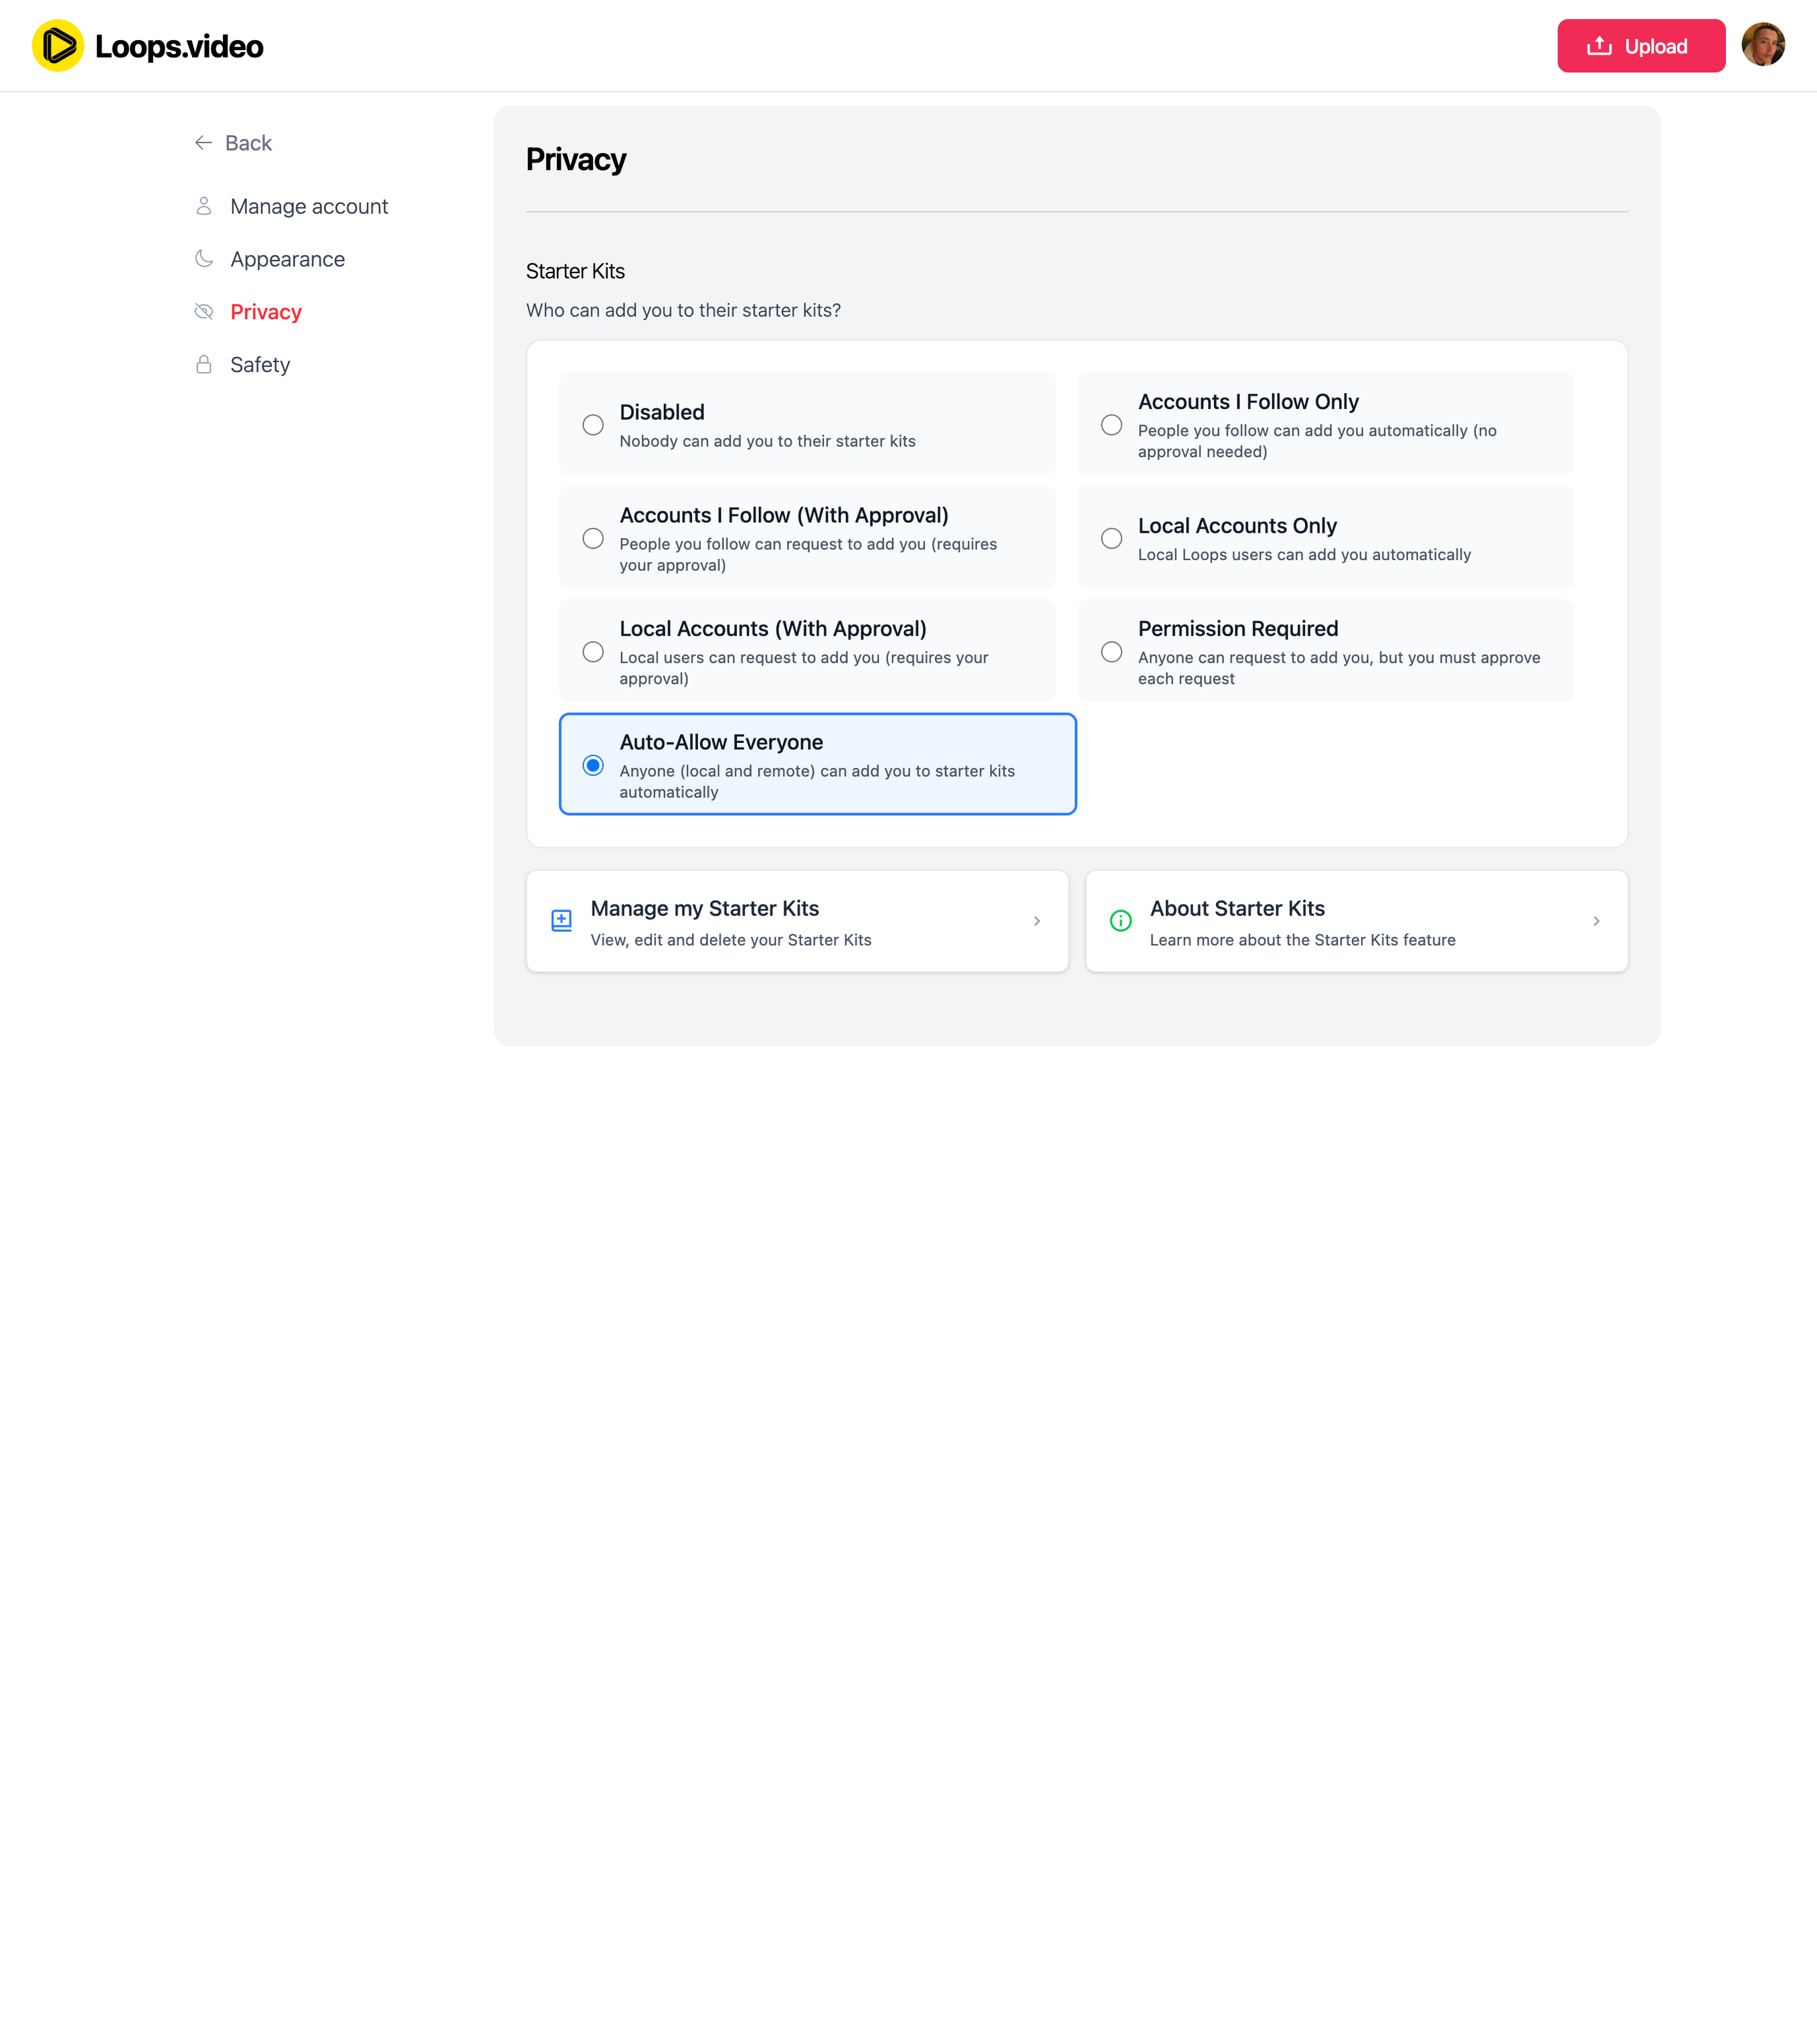
Task: Click "View, edit and delete your Starter Kits"
Action: (x=731, y=940)
